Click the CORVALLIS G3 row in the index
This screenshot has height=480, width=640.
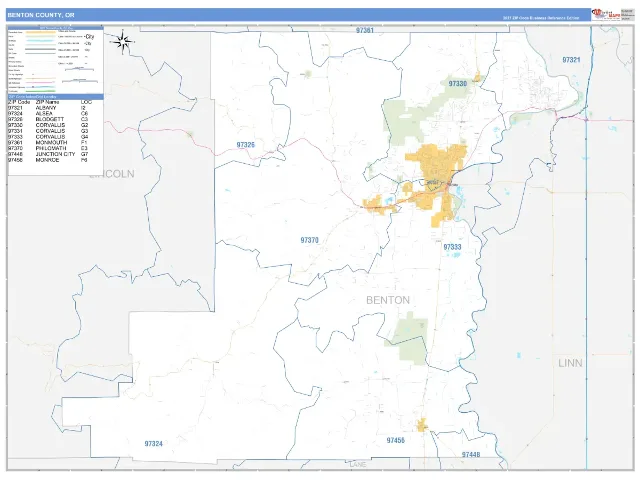point(56,131)
